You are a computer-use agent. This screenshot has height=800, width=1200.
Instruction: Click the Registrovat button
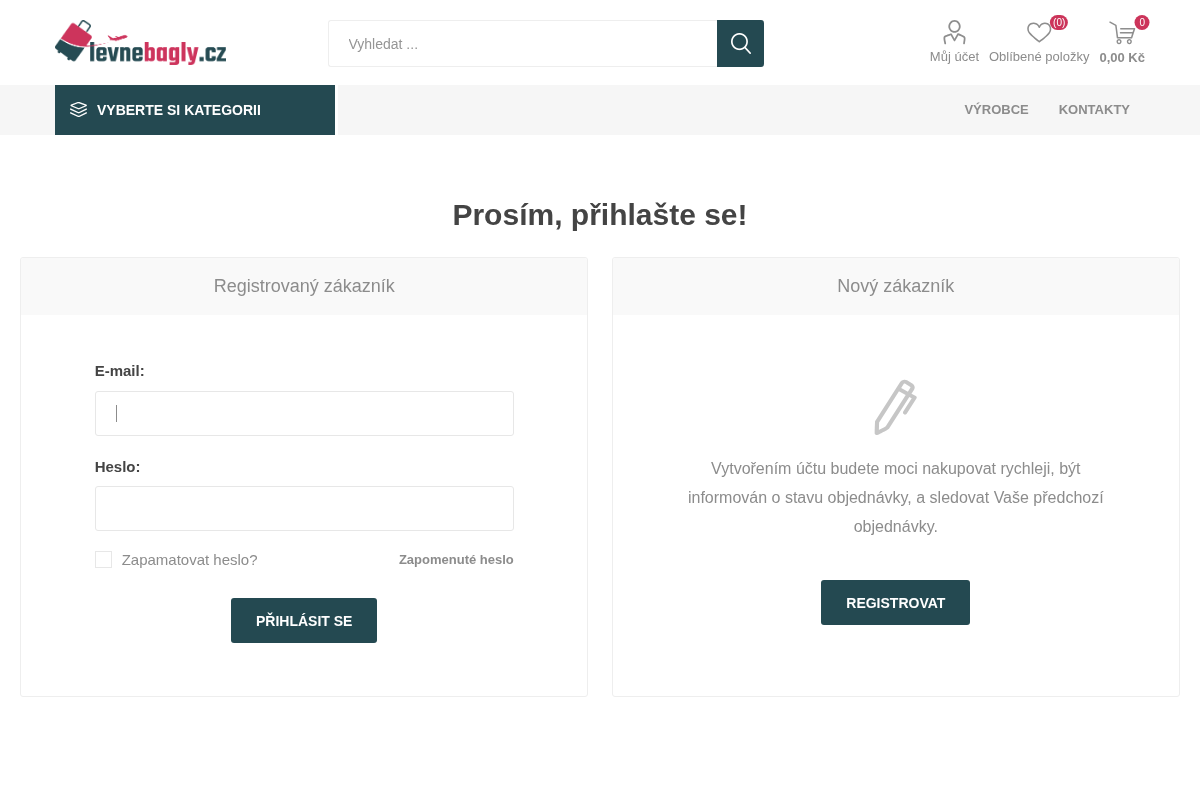895,602
